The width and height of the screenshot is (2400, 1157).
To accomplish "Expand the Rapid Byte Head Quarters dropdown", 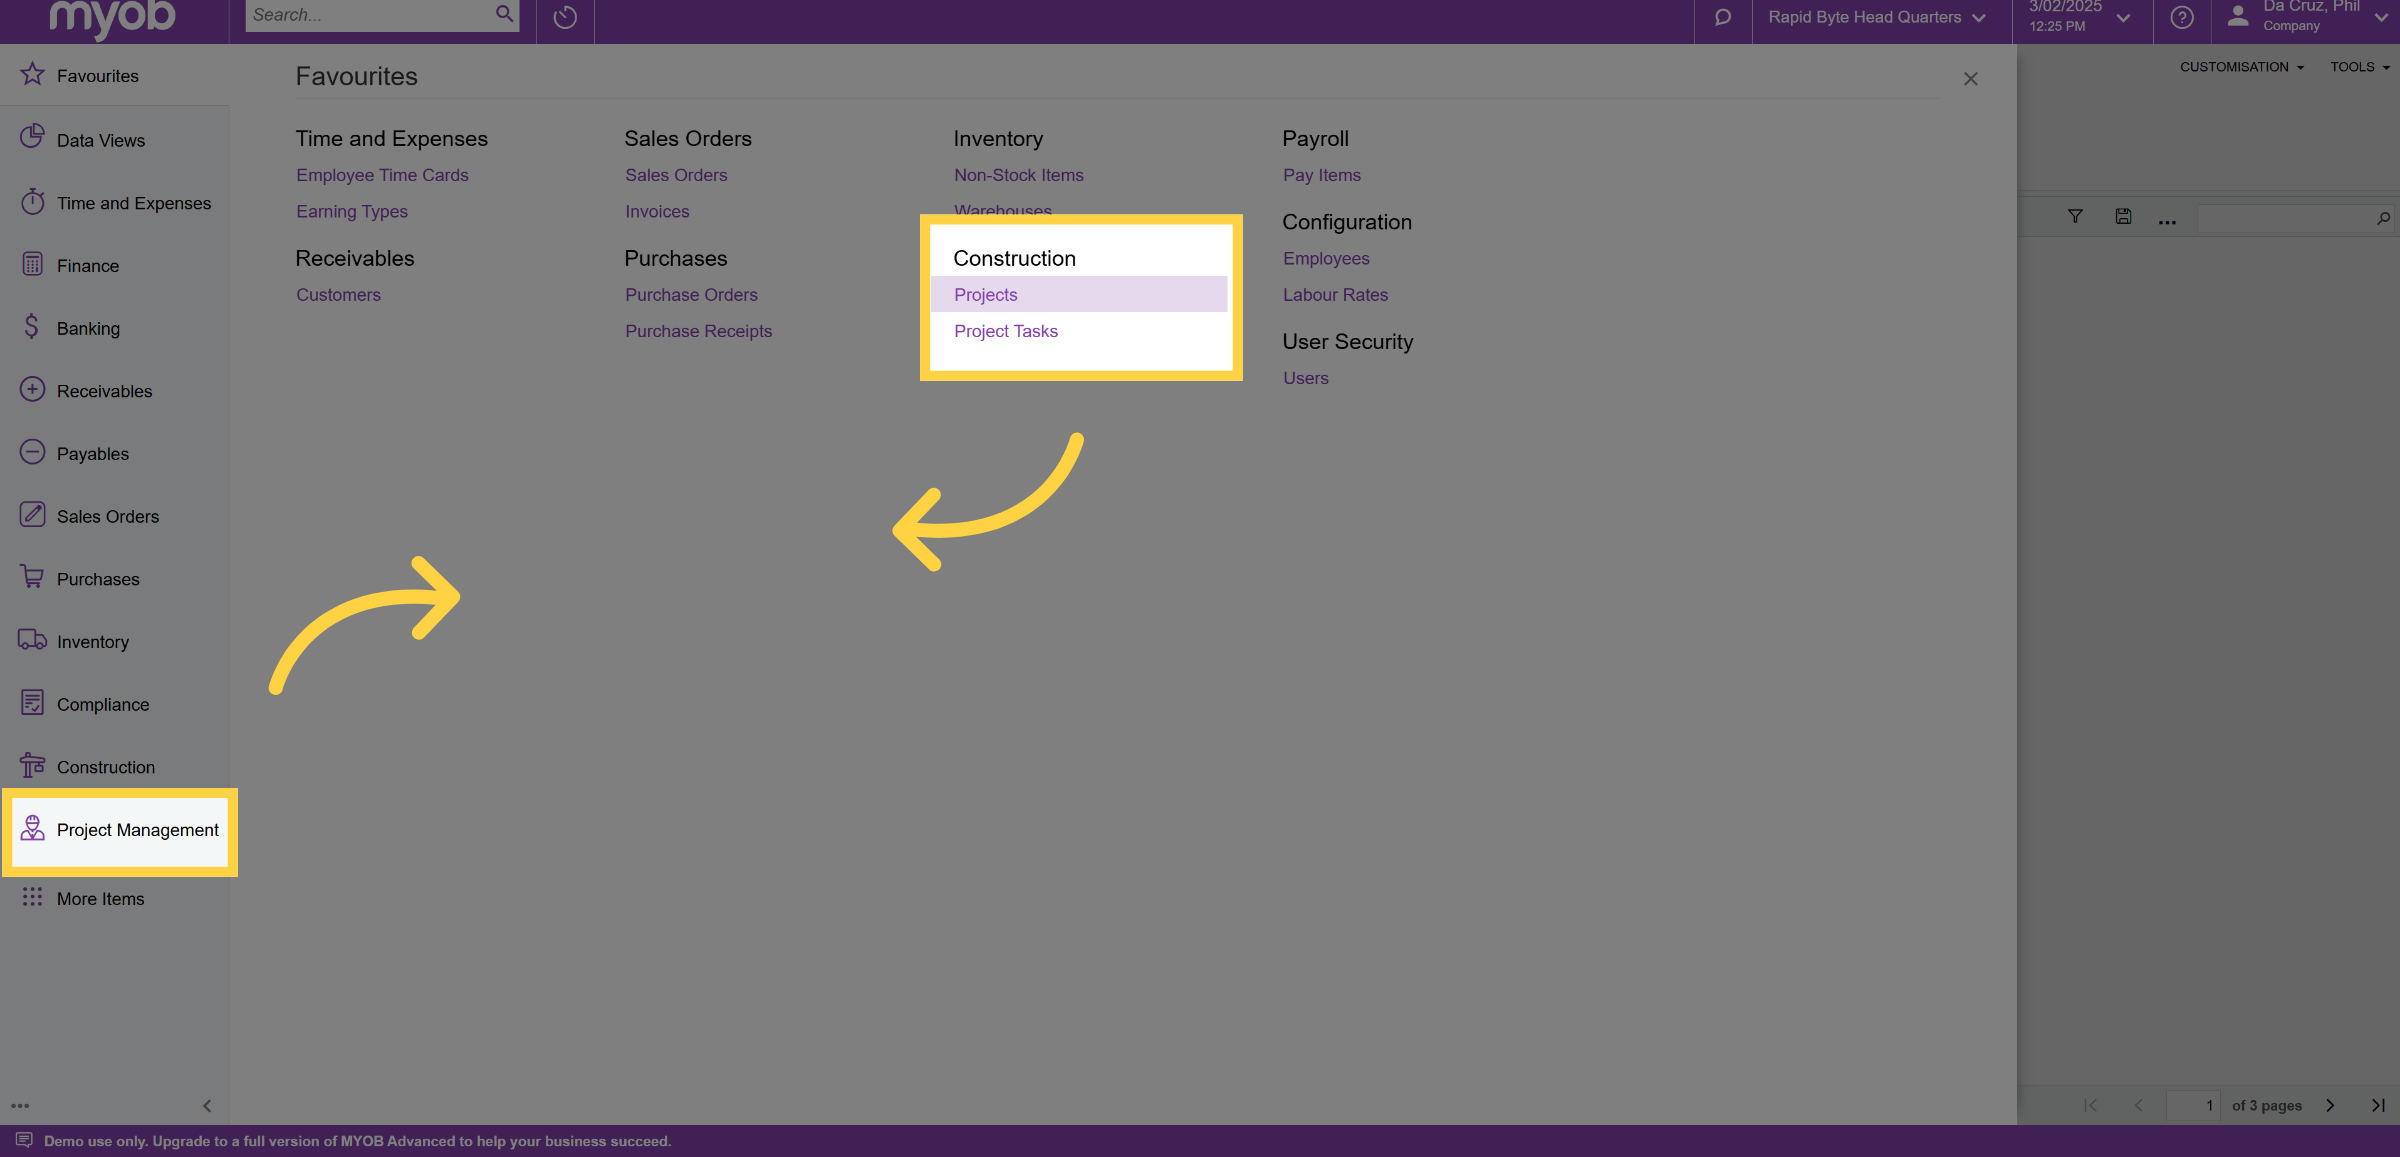I will tap(1877, 17).
